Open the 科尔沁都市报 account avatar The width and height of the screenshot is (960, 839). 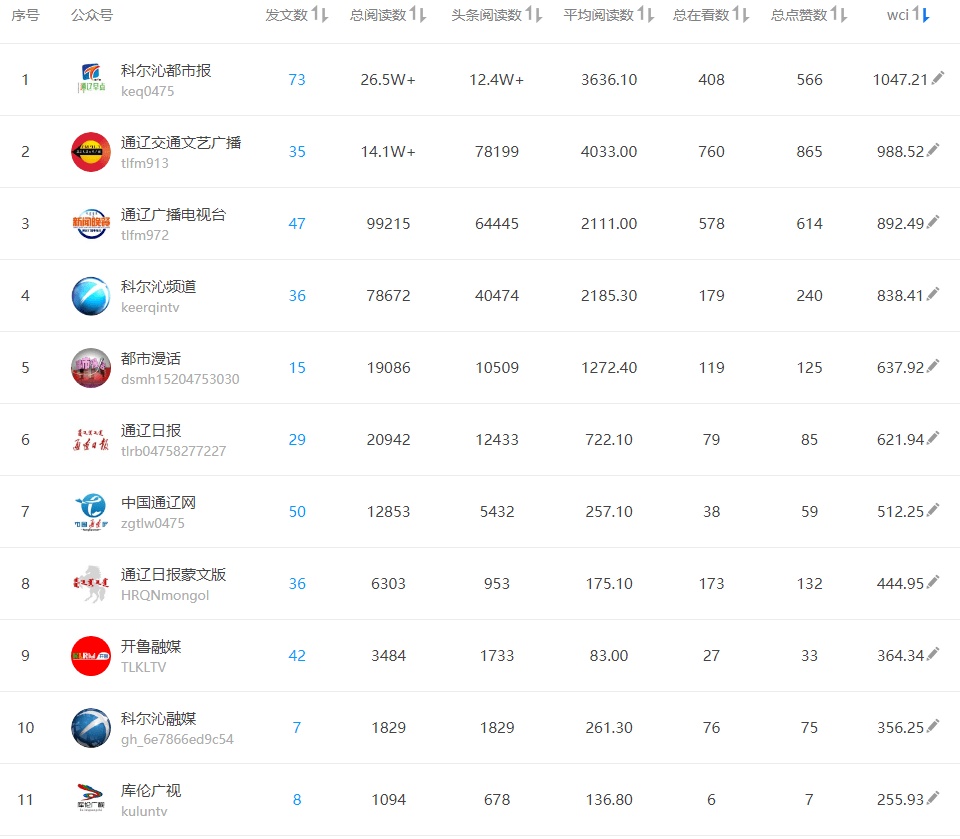91,80
